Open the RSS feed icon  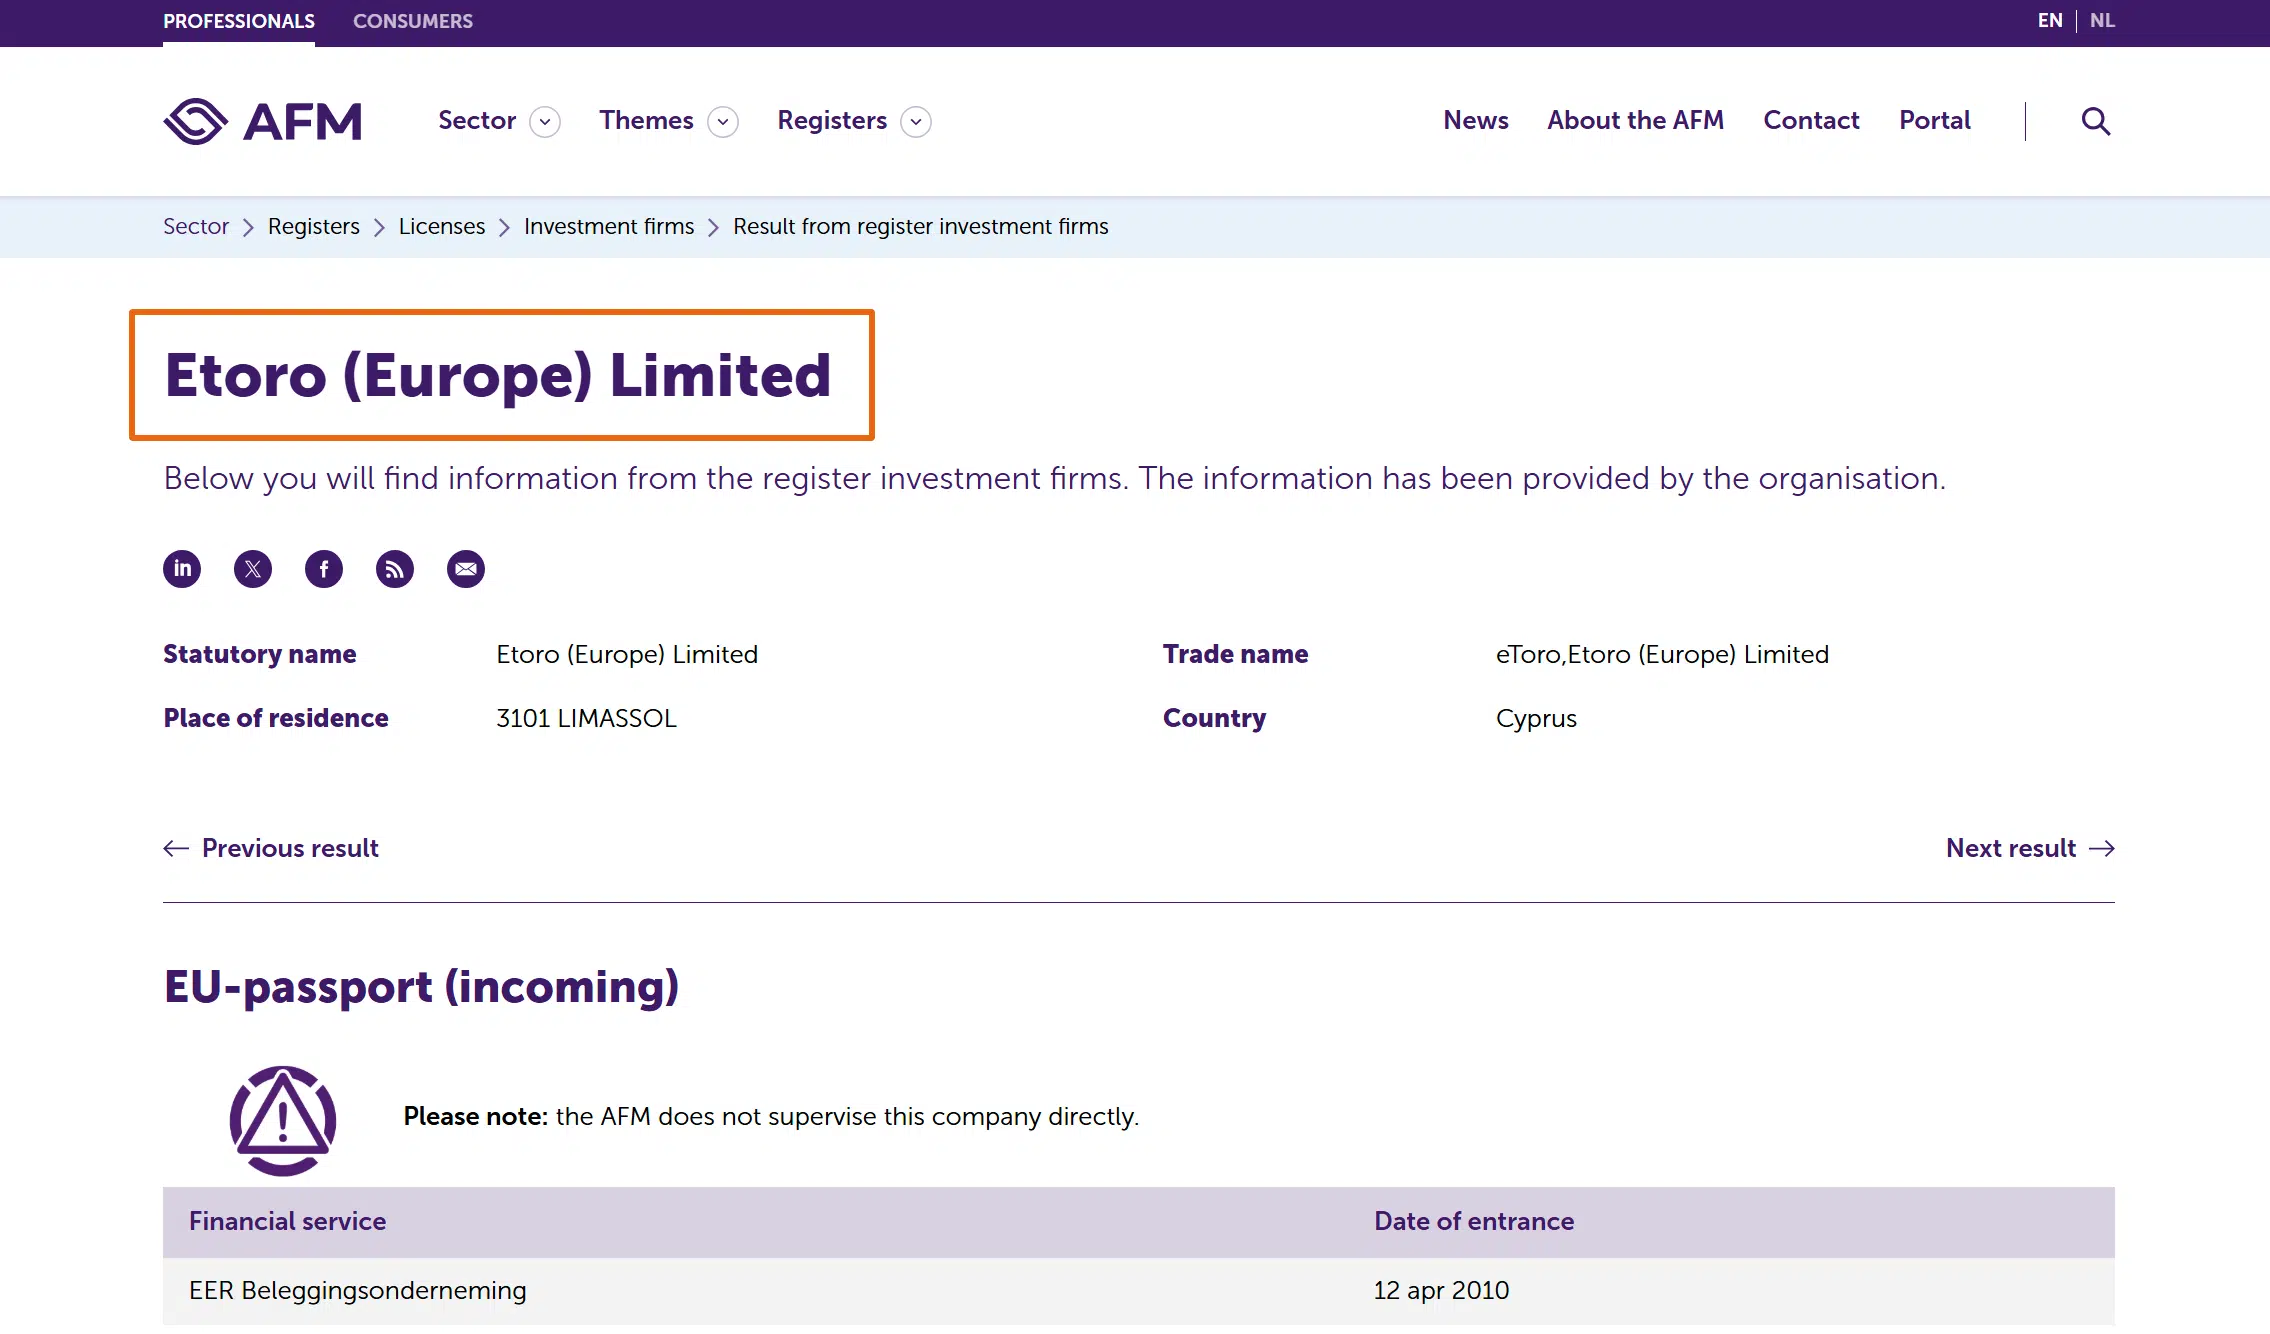pos(395,569)
